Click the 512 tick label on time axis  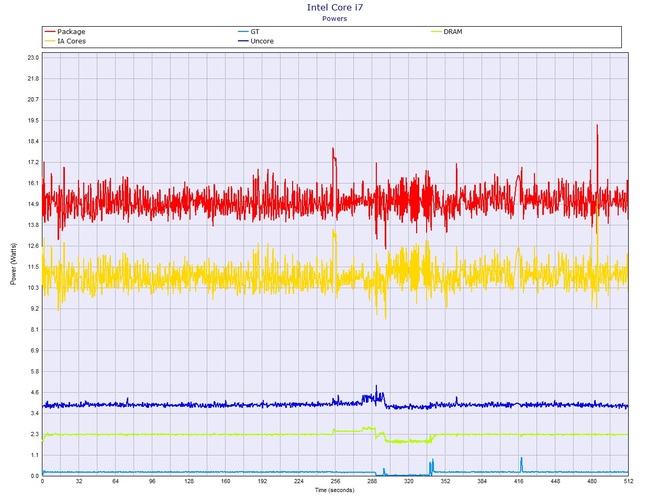pos(628,481)
